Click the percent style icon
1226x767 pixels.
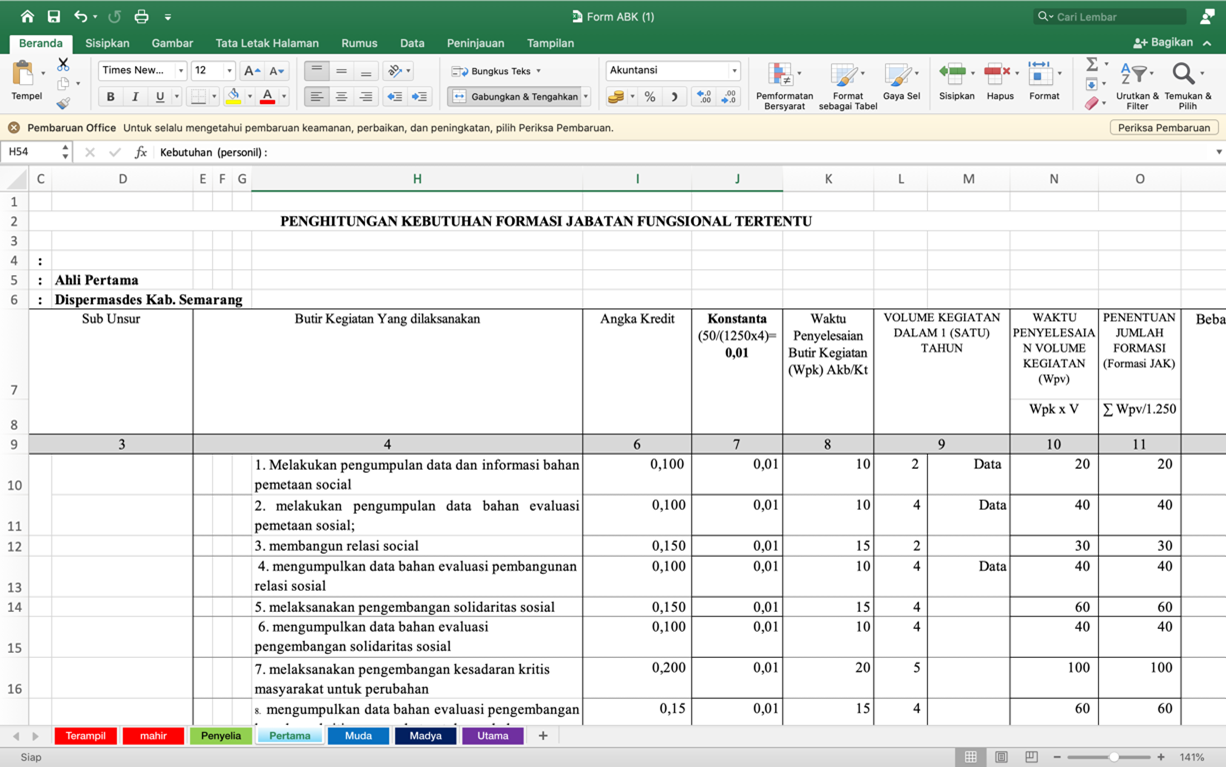(650, 97)
